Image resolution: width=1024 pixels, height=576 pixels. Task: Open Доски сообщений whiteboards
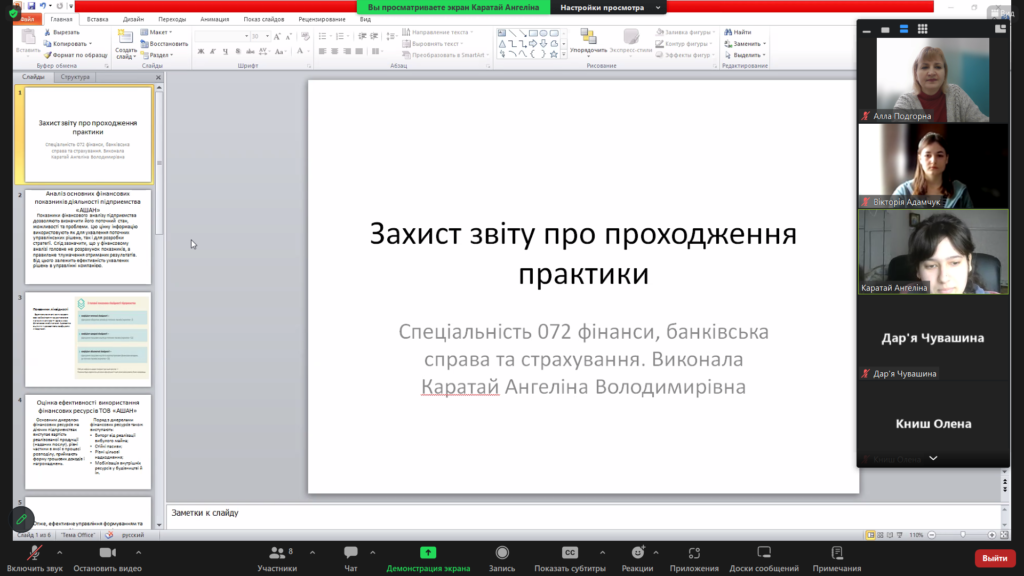(764, 559)
